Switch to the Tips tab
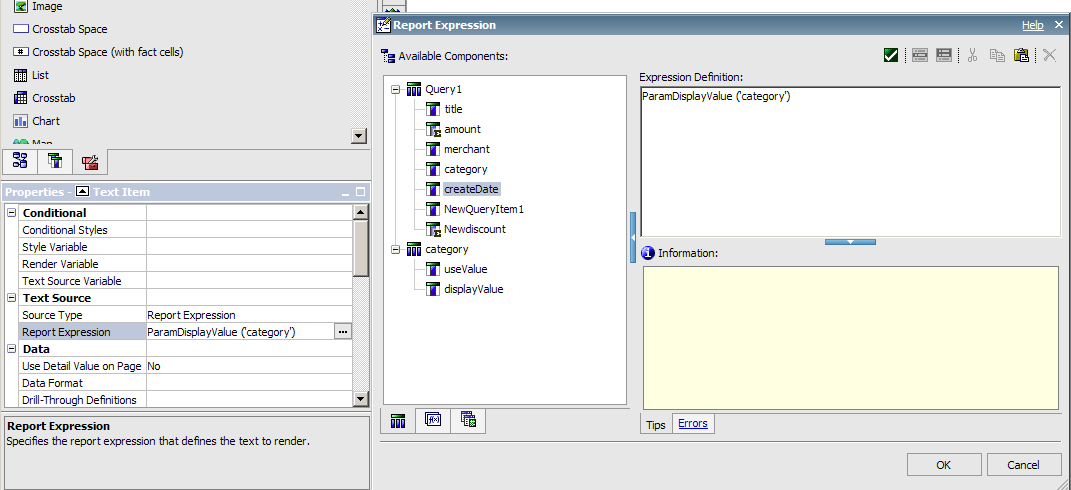This screenshot has height=490, width=1071. coord(656,424)
